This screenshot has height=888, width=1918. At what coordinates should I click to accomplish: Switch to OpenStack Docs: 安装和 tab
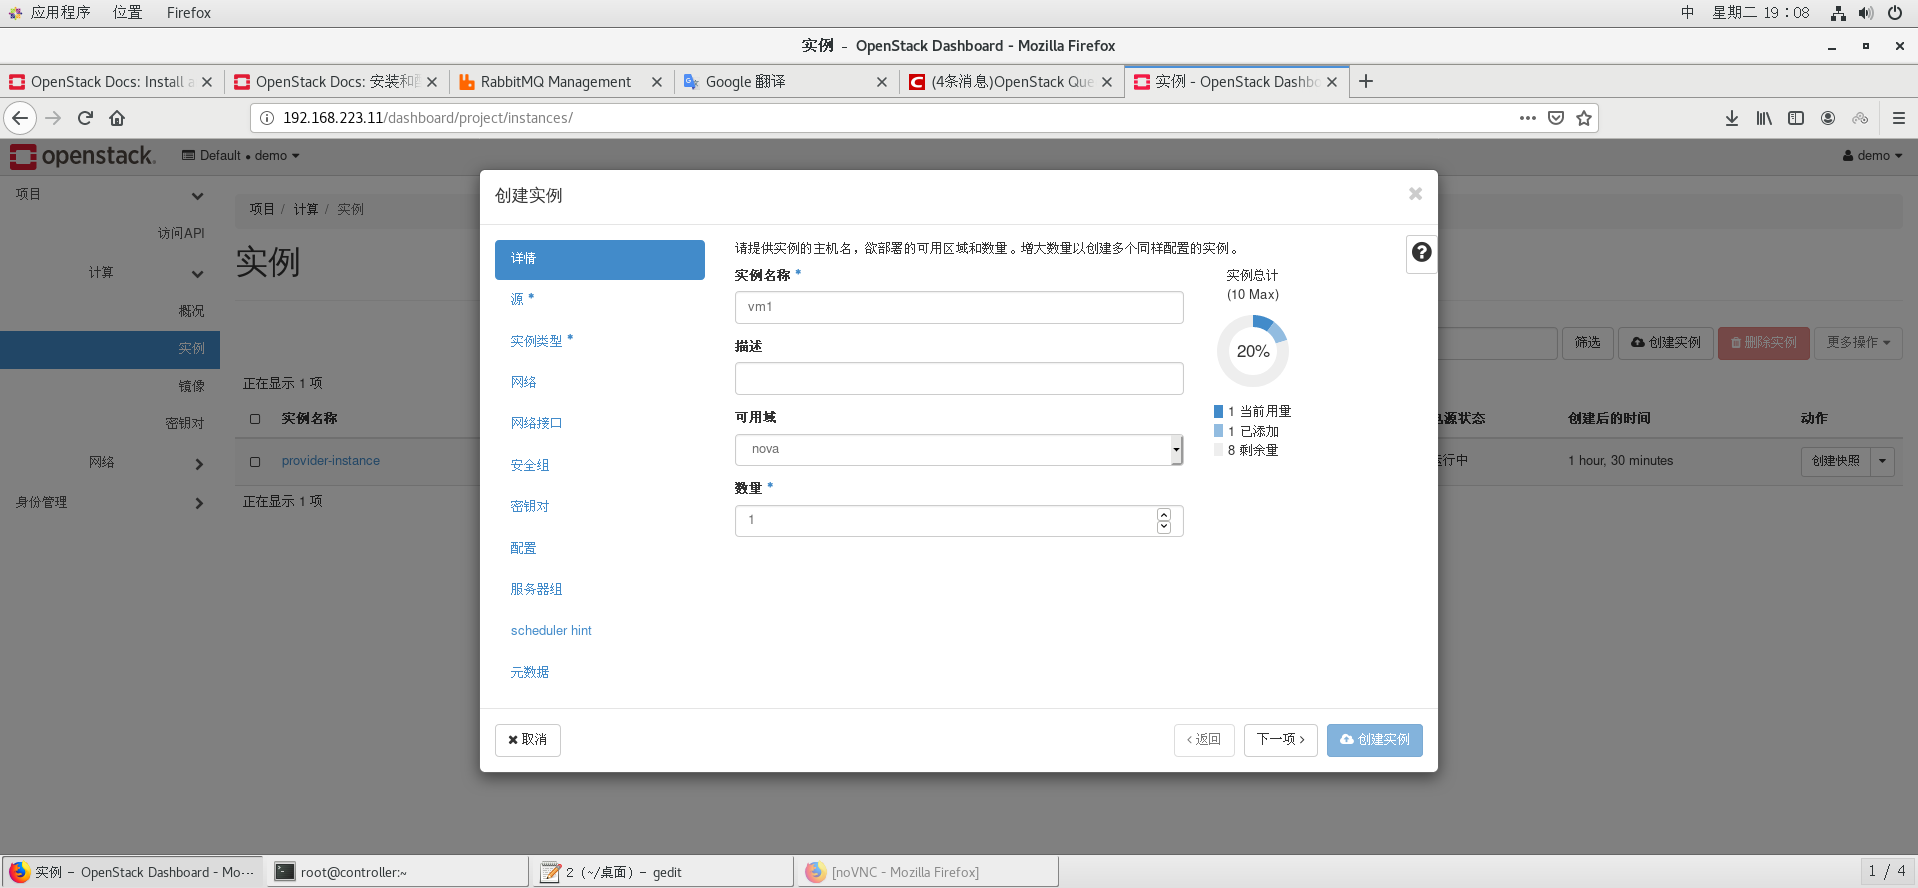click(x=337, y=82)
